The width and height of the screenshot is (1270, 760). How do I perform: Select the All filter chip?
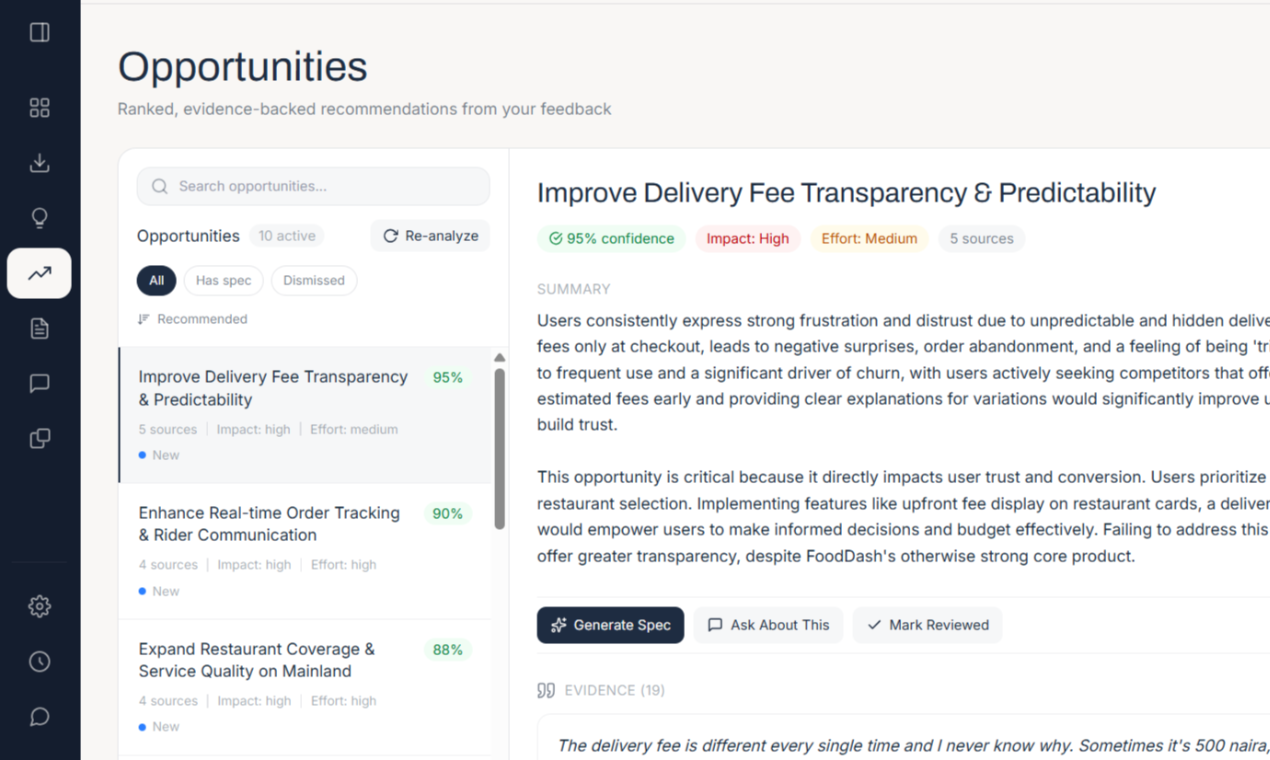point(156,281)
